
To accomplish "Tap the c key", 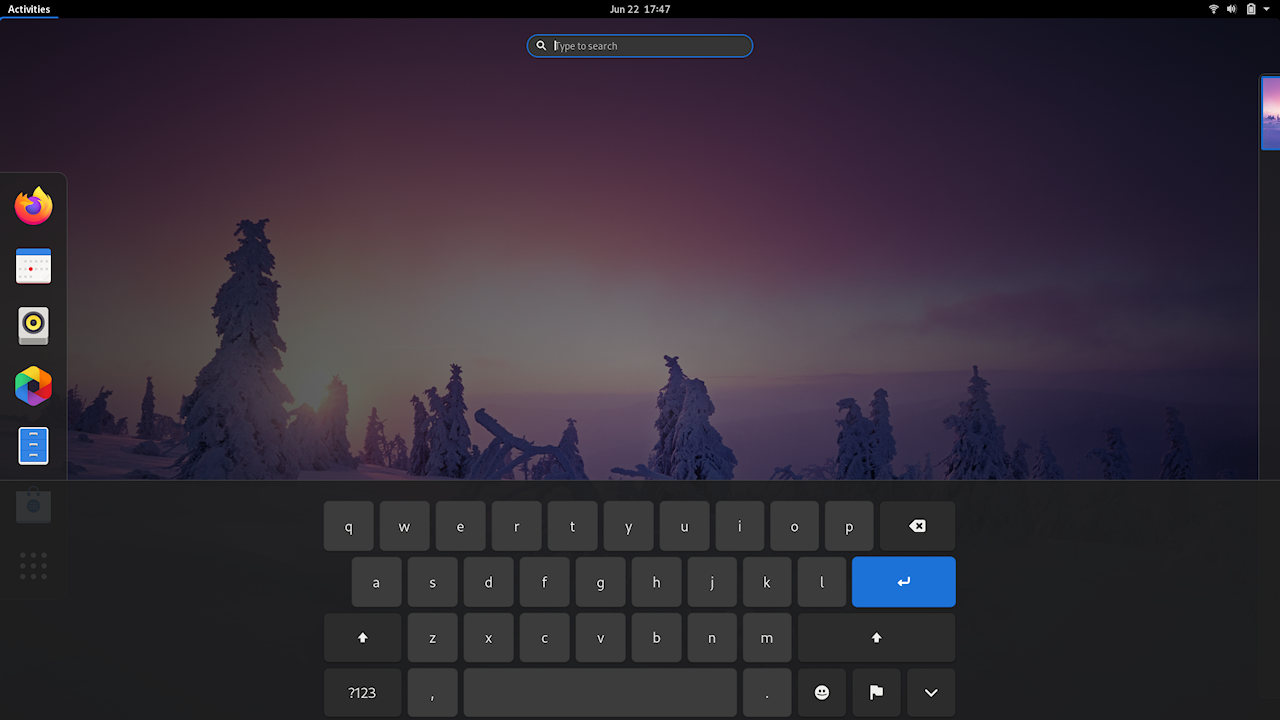I will [x=544, y=638].
